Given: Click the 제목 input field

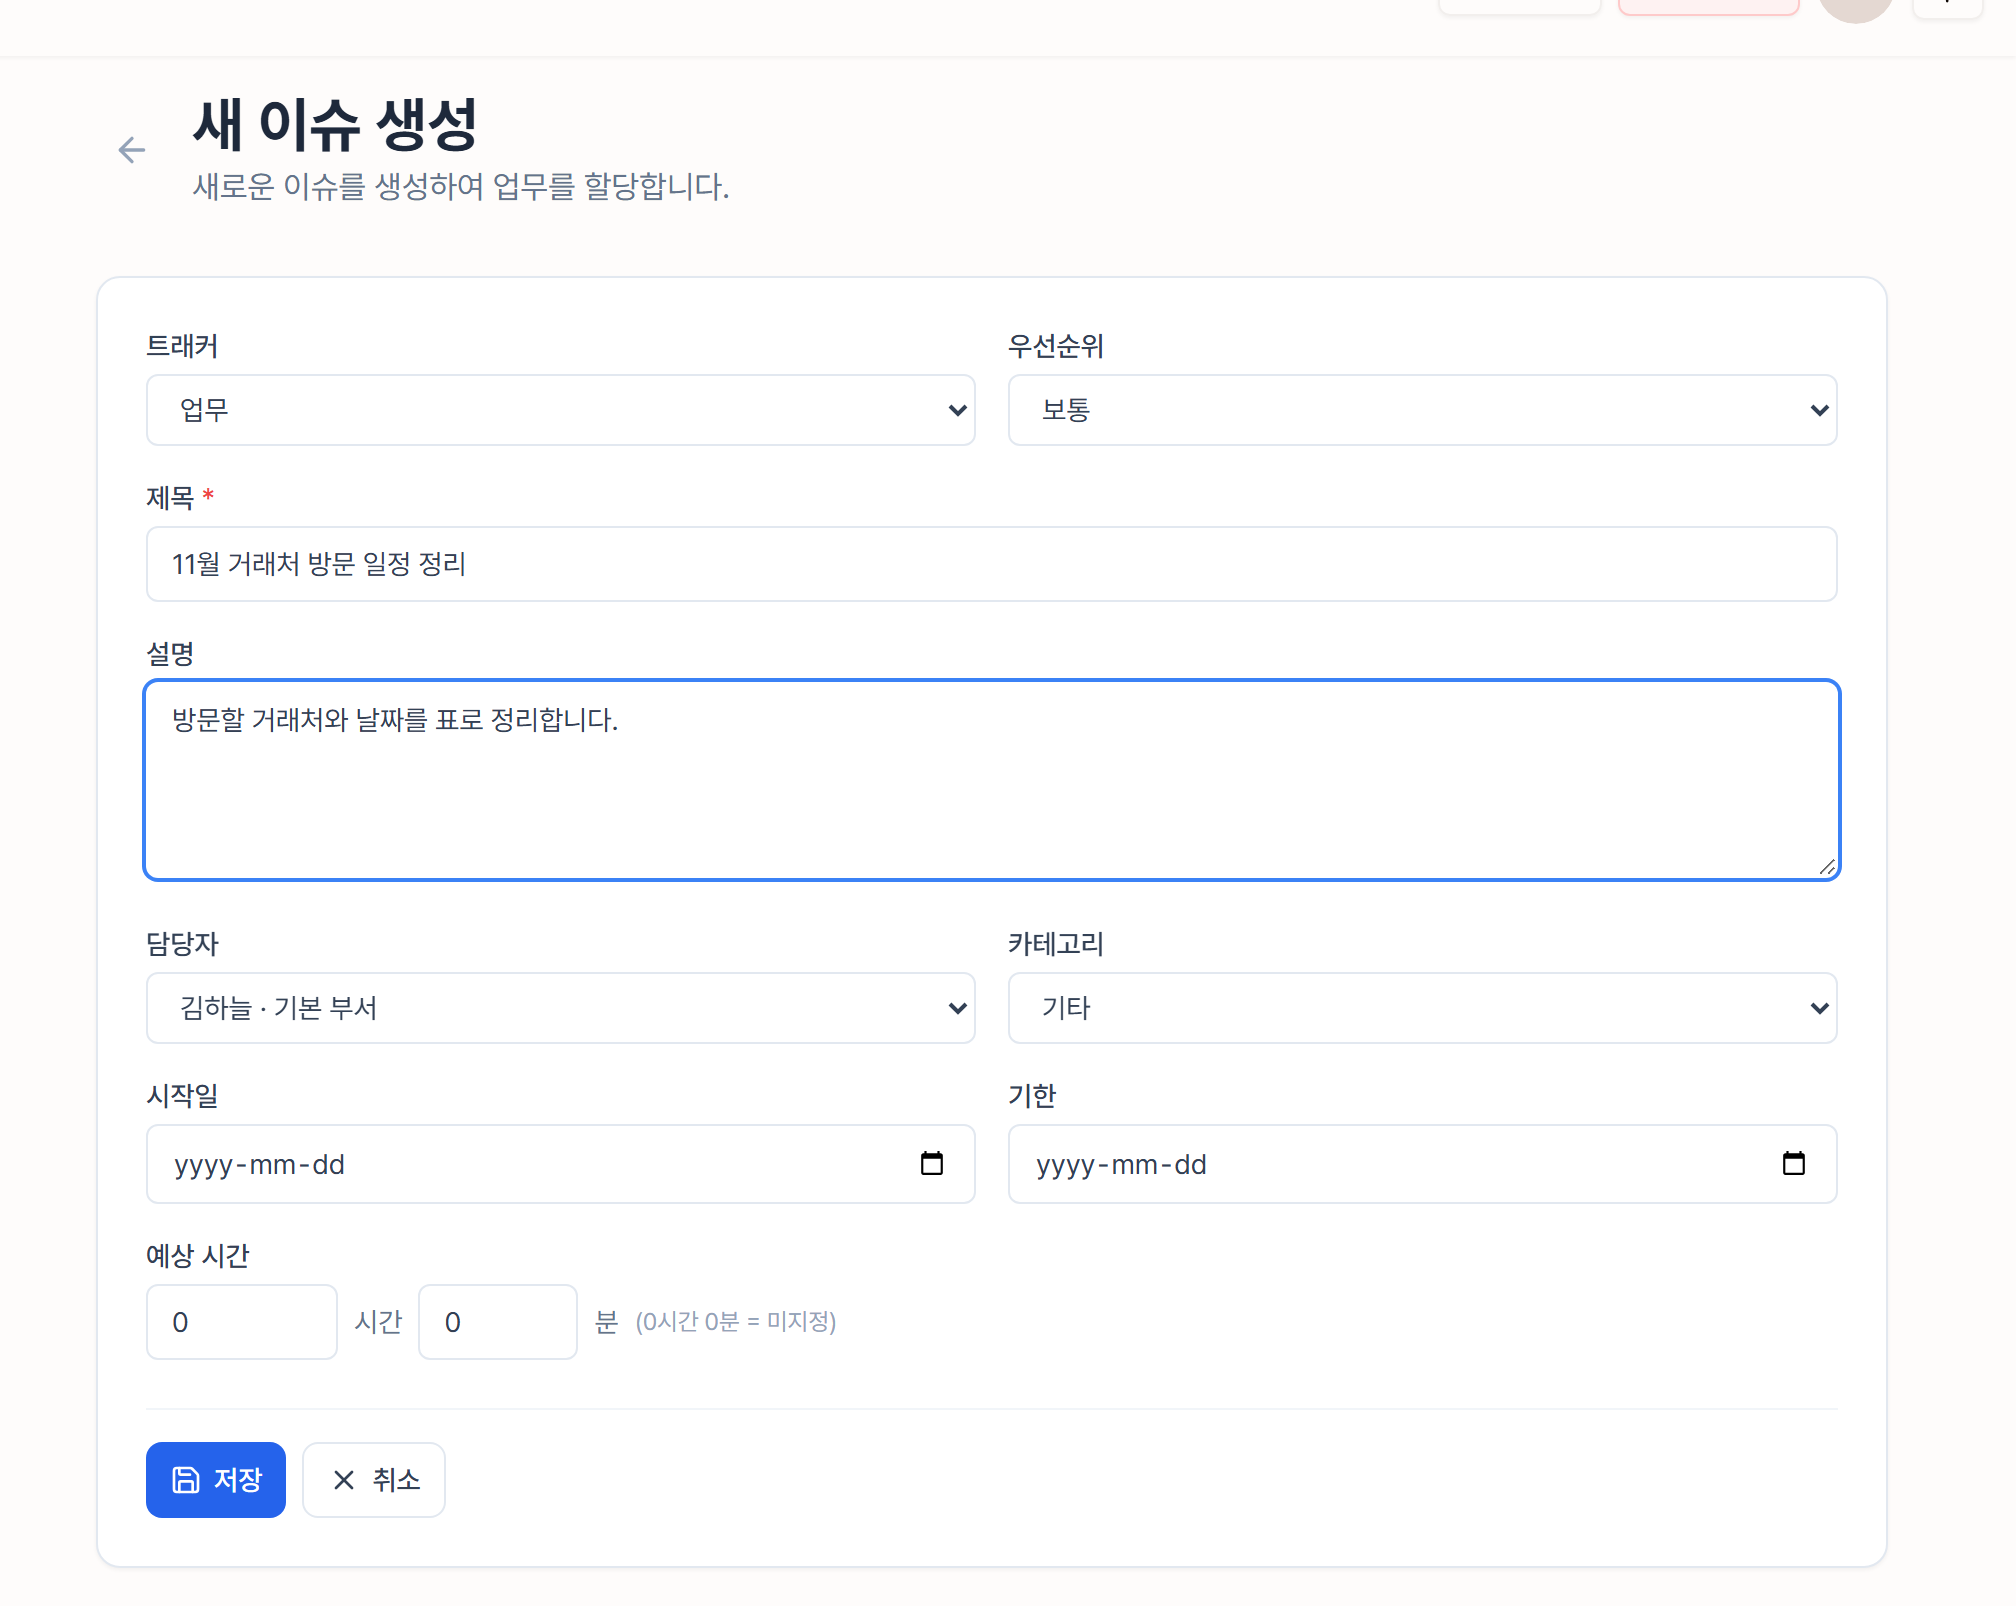Looking at the screenshot, I should [x=991, y=564].
